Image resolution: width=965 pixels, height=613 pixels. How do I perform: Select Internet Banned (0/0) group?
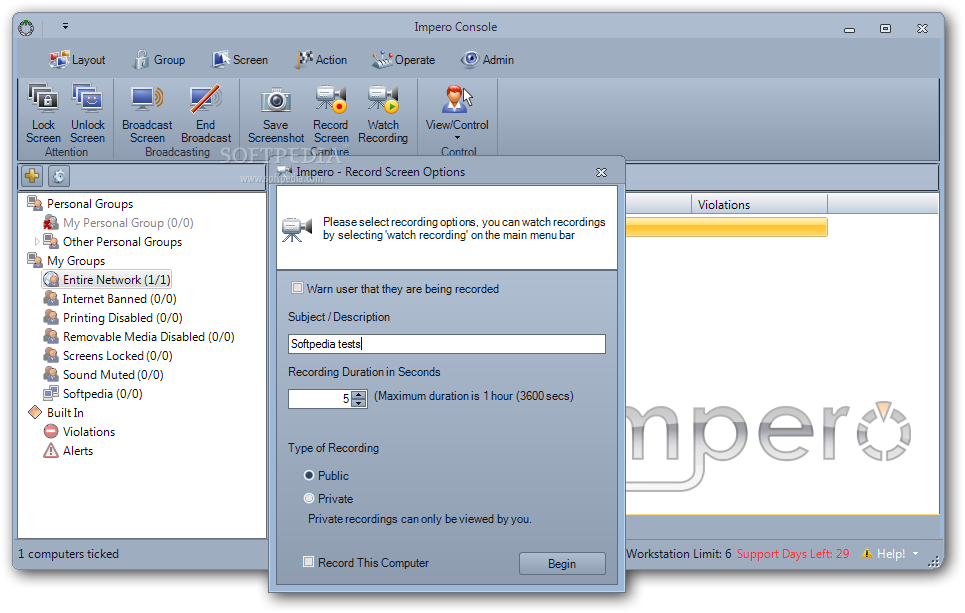[x=119, y=298]
